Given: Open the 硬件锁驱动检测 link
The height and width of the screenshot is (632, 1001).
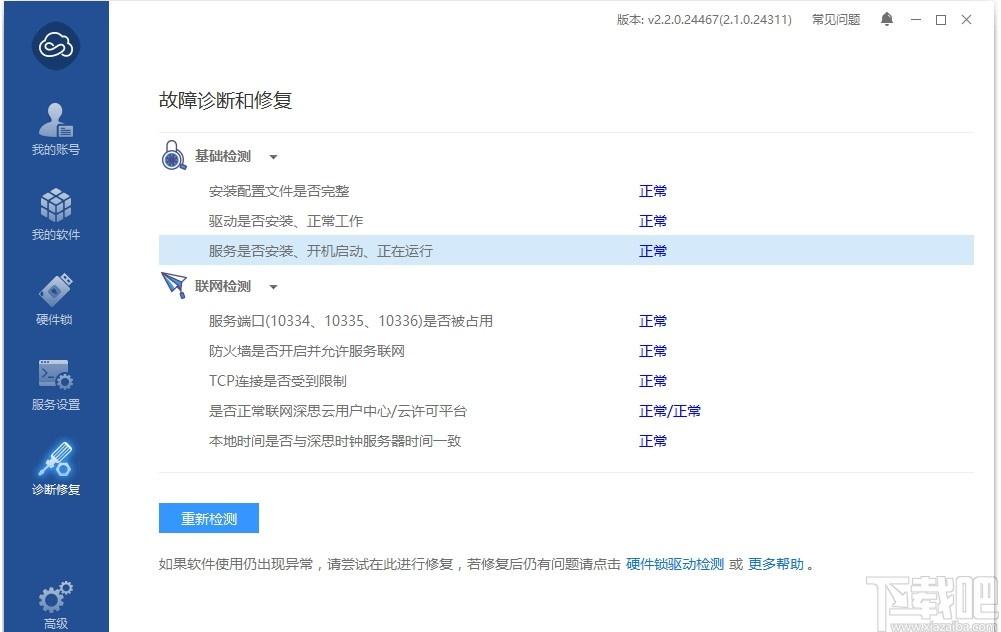Looking at the screenshot, I should click(x=675, y=564).
